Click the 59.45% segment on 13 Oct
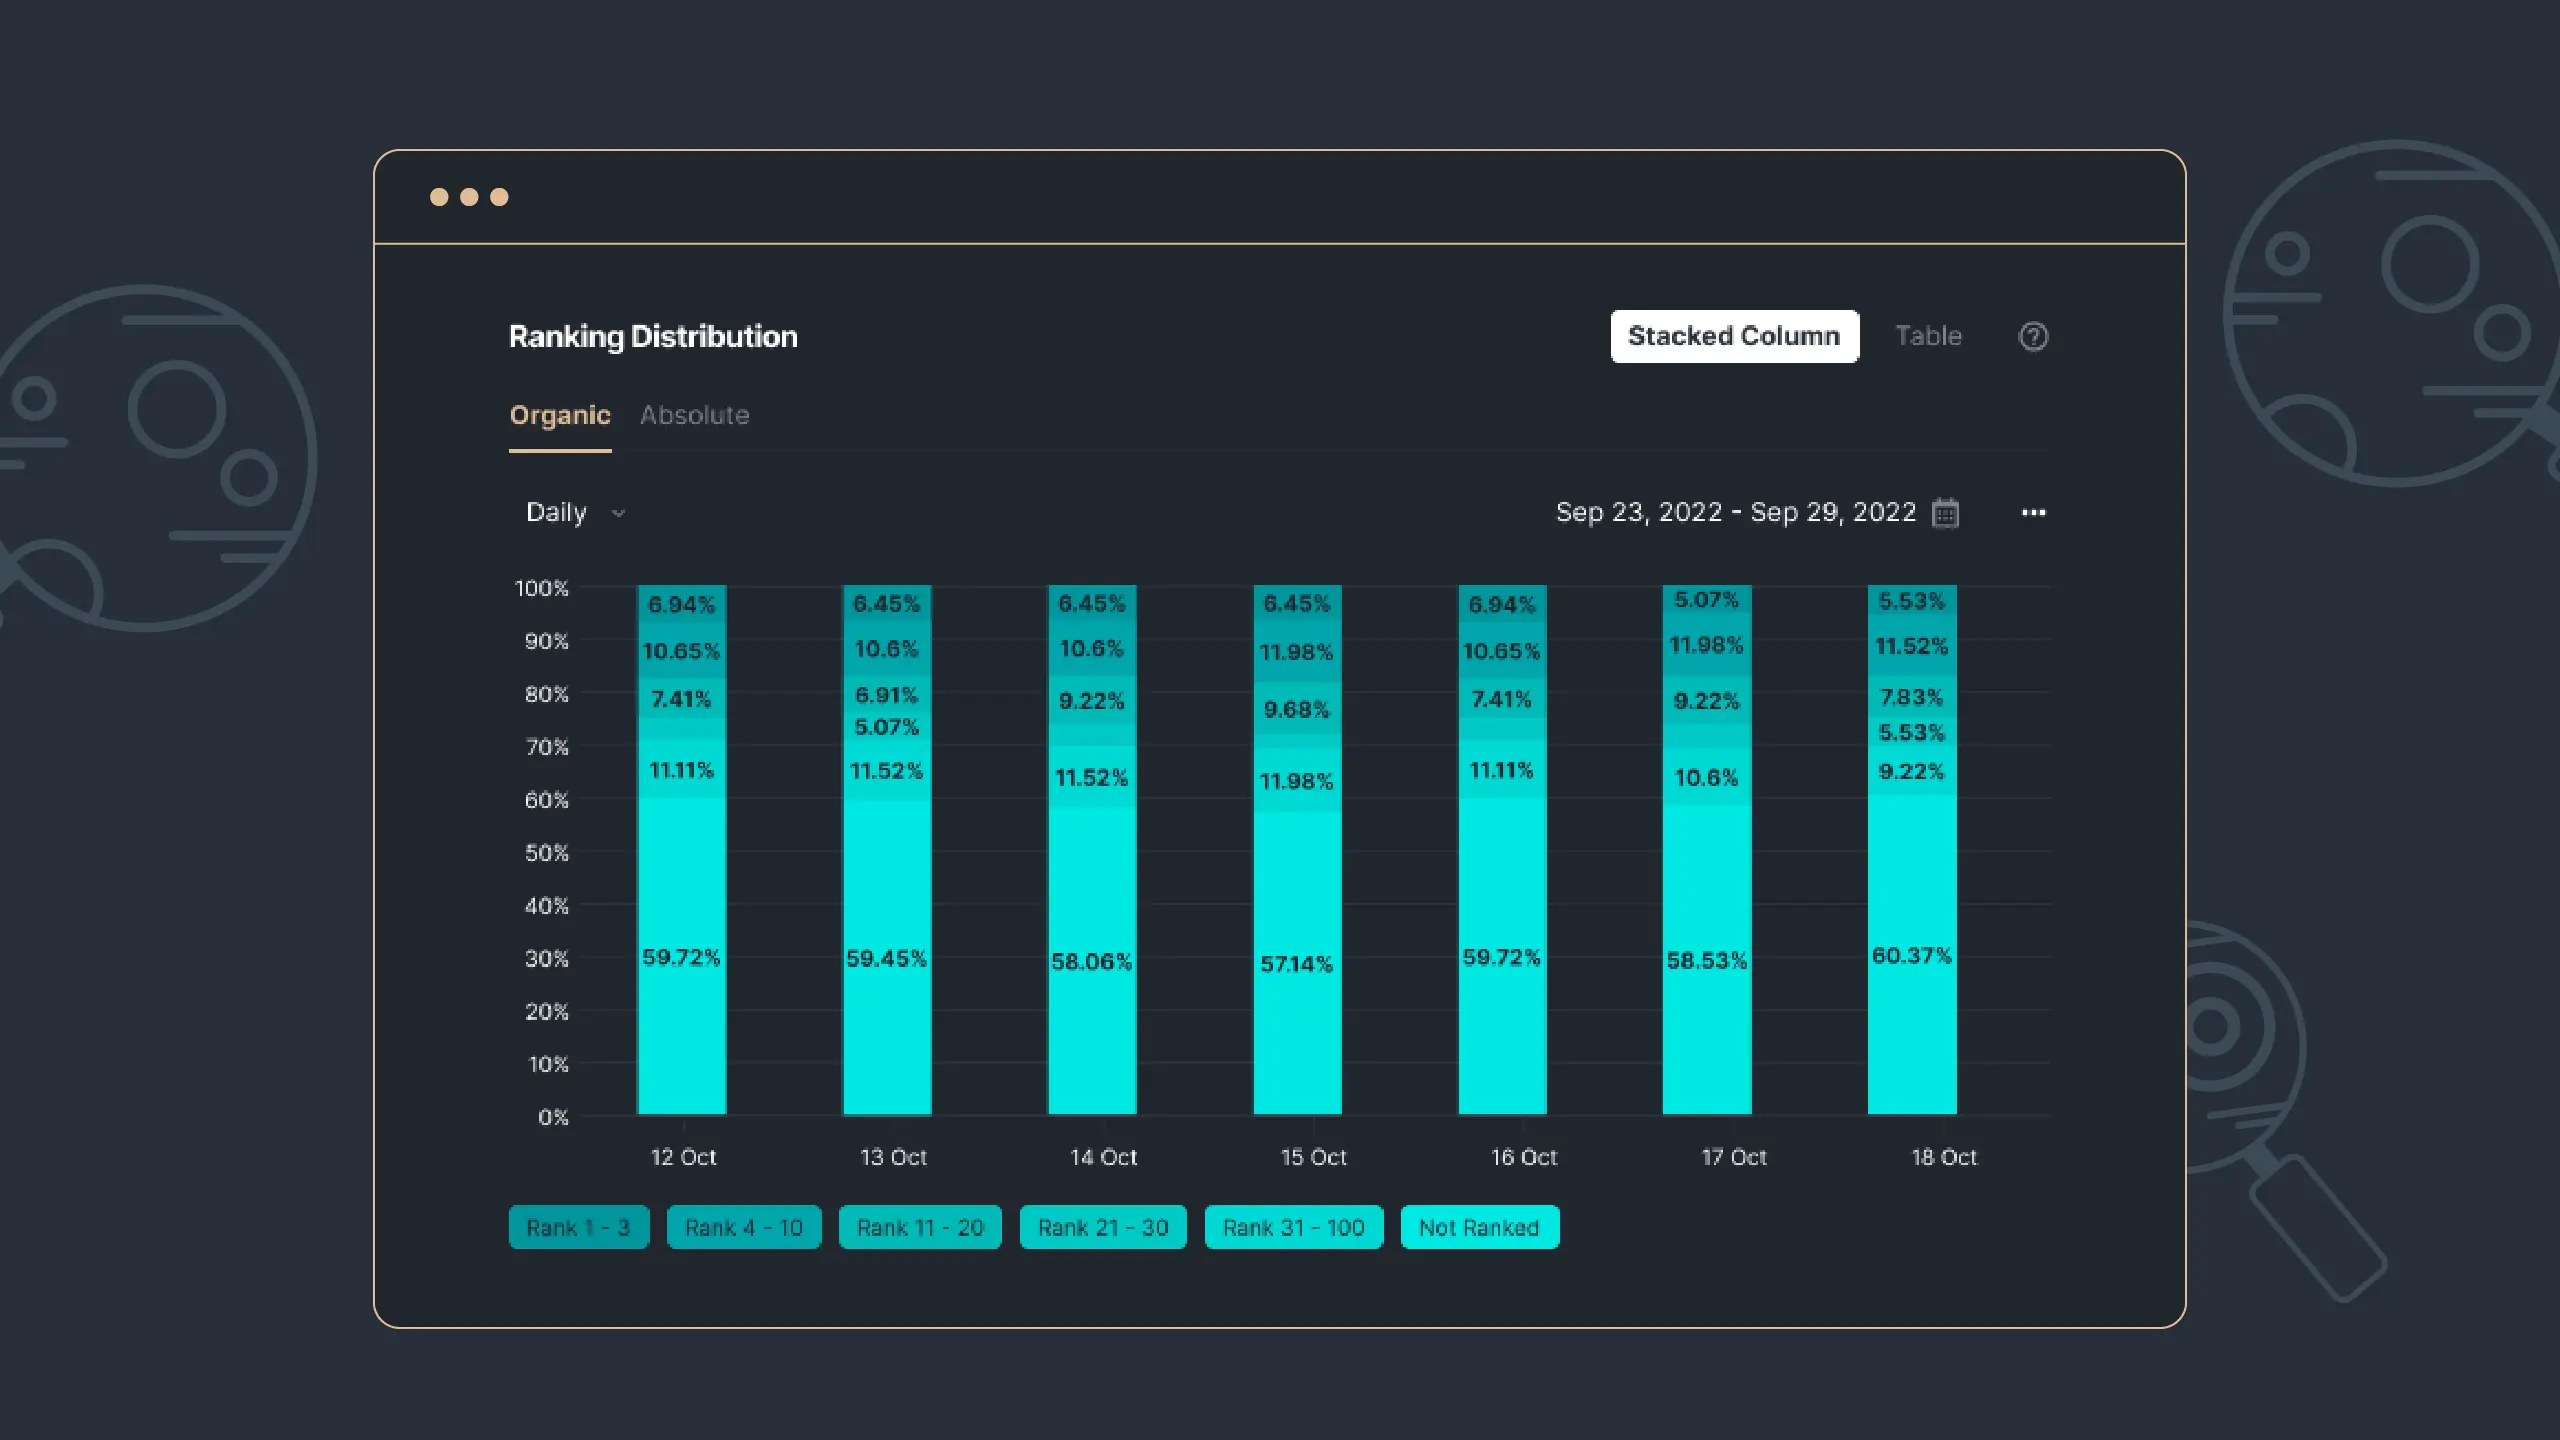The height and width of the screenshot is (1440, 2560). pyautogui.click(x=887, y=957)
